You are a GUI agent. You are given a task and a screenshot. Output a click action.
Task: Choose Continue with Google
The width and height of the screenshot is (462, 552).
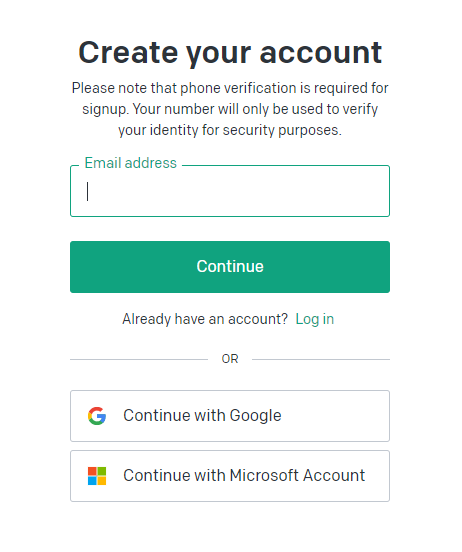pos(230,416)
